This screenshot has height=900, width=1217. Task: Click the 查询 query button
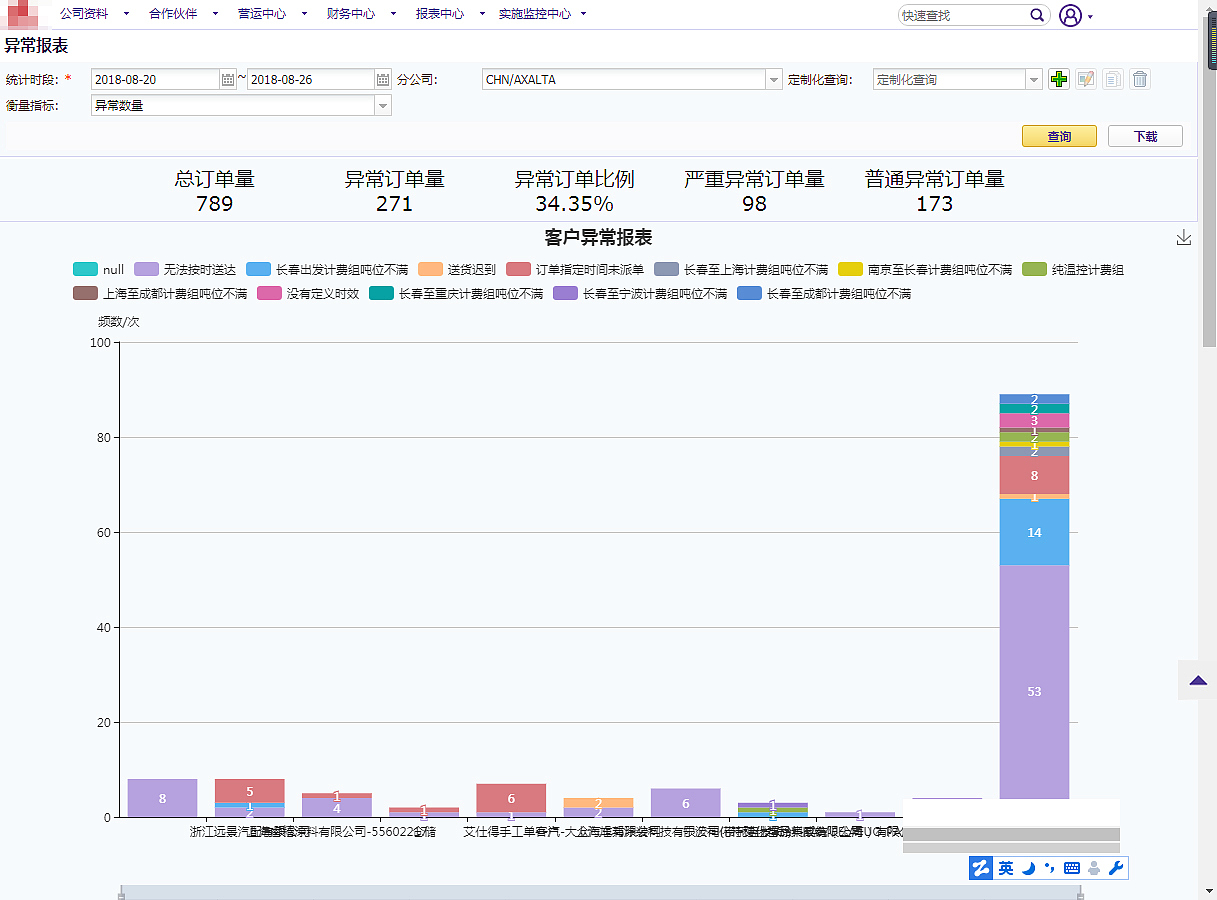click(1059, 136)
